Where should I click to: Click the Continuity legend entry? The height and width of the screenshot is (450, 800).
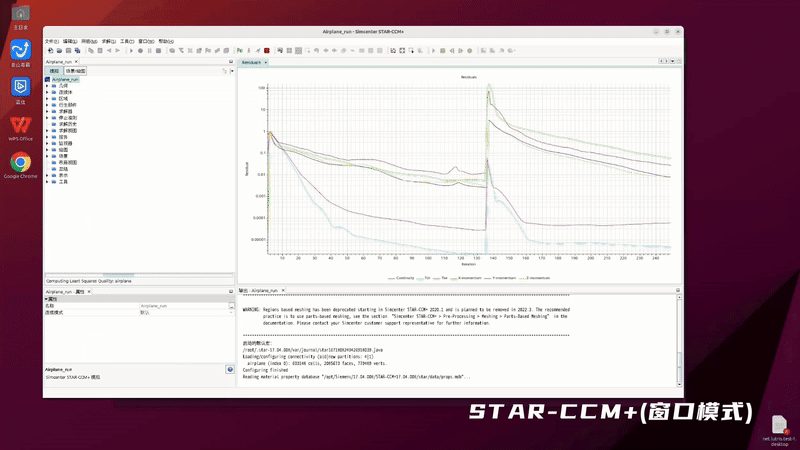coord(401,278)
